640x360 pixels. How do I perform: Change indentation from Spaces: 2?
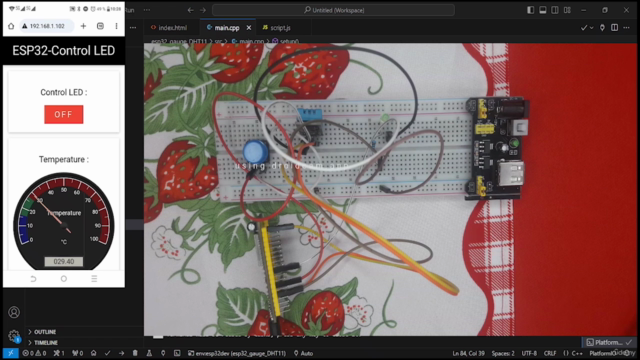[x=503, y=353]
